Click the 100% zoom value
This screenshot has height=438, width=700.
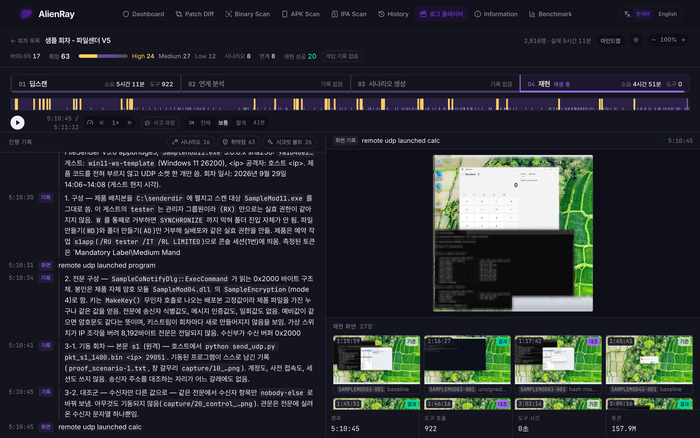click(668, 40)
